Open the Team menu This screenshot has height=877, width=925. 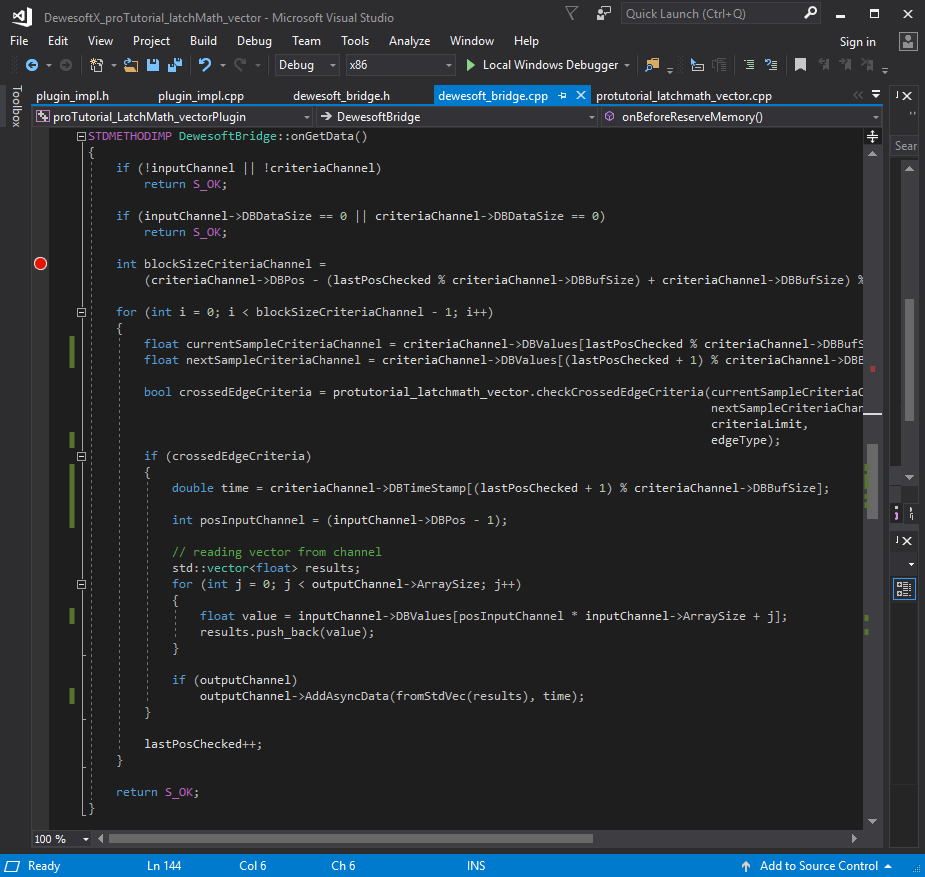[306, 41]
